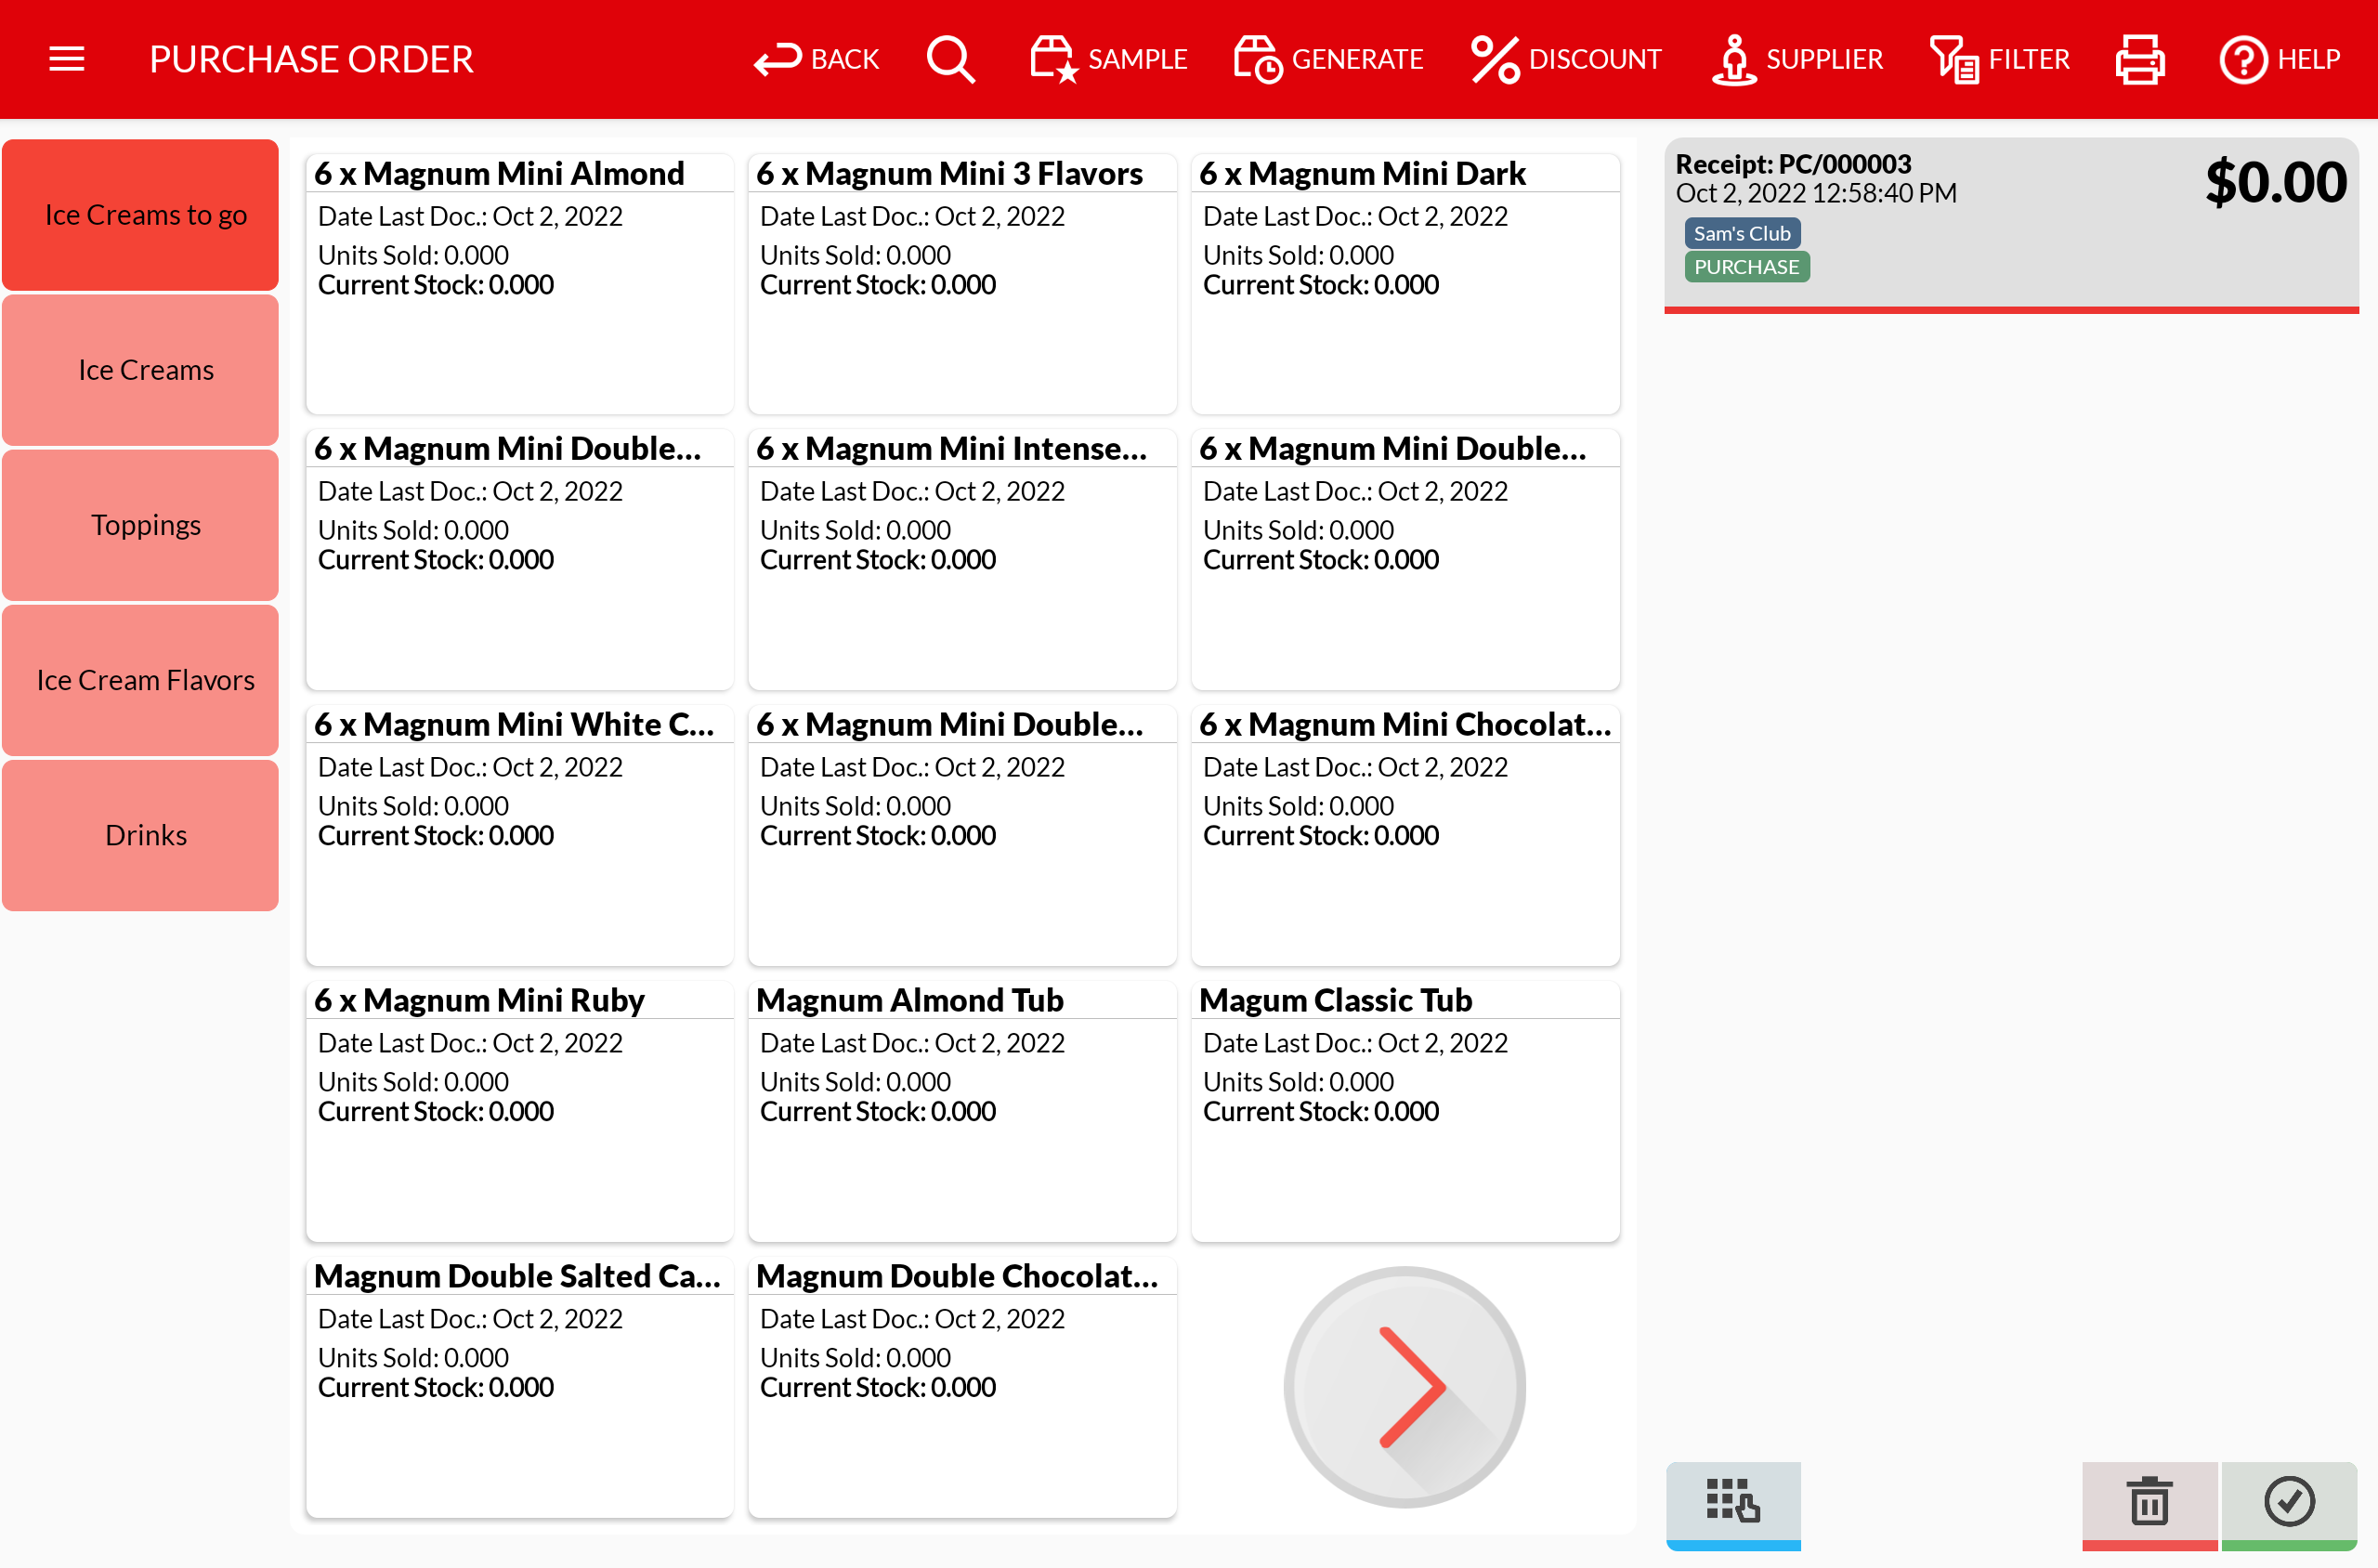Screen dimensions: 2378x1568
Task: Click the Generate order button
Action: pyautogui.click(x=1328, y=59)
